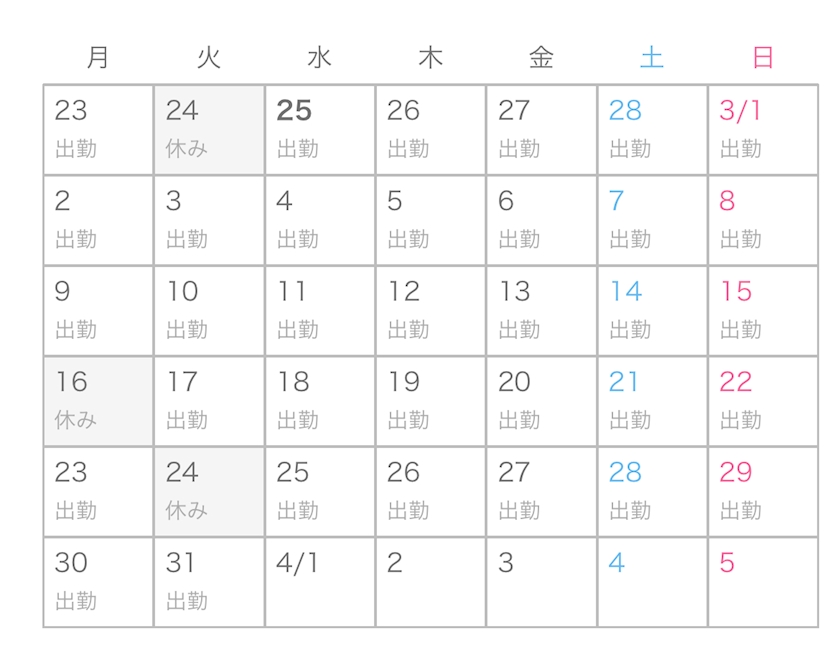Click the blue Saturday 4 in last row
Image resolution: width=840 pixels, height=667 pixels.
click(x=652, y=582)
